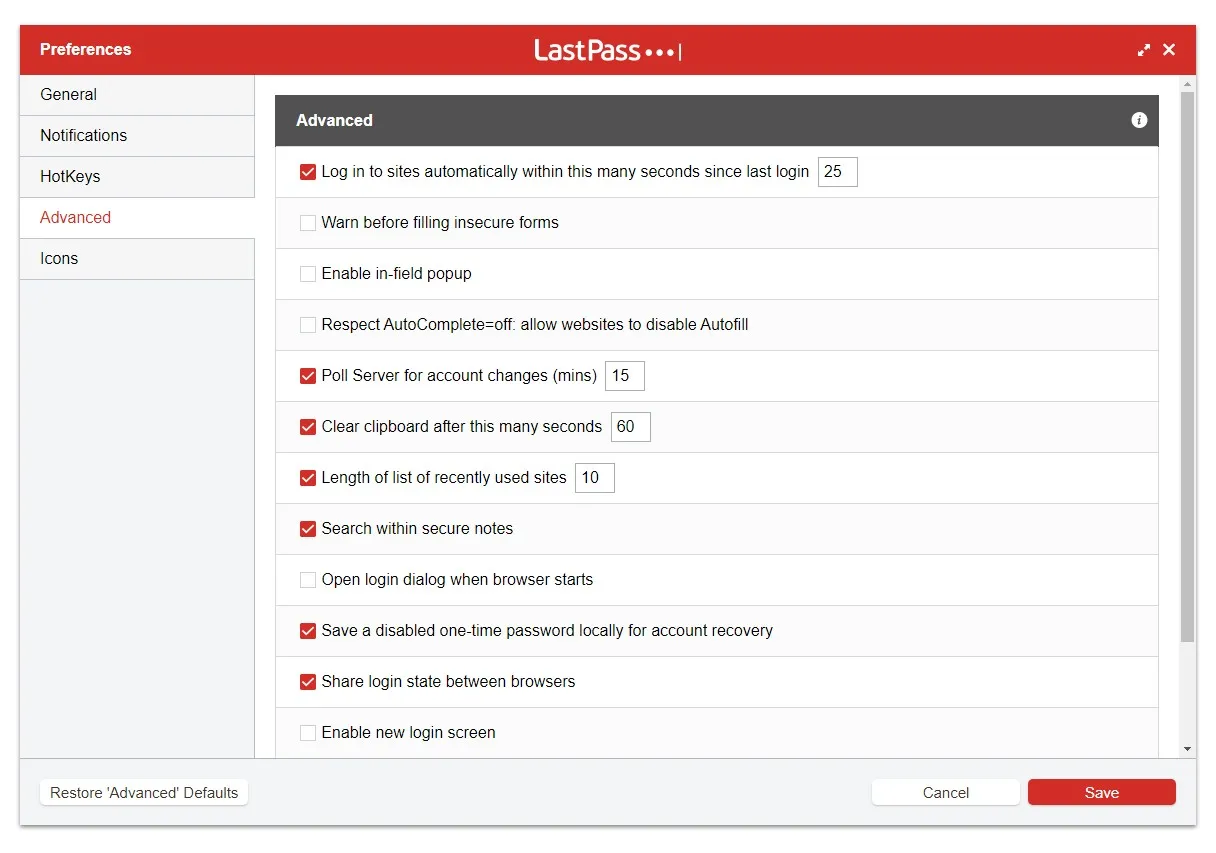Enable Open login dialog when browser starts
This screenshot has height=853, width=1216.
click(x=308, y=580)
